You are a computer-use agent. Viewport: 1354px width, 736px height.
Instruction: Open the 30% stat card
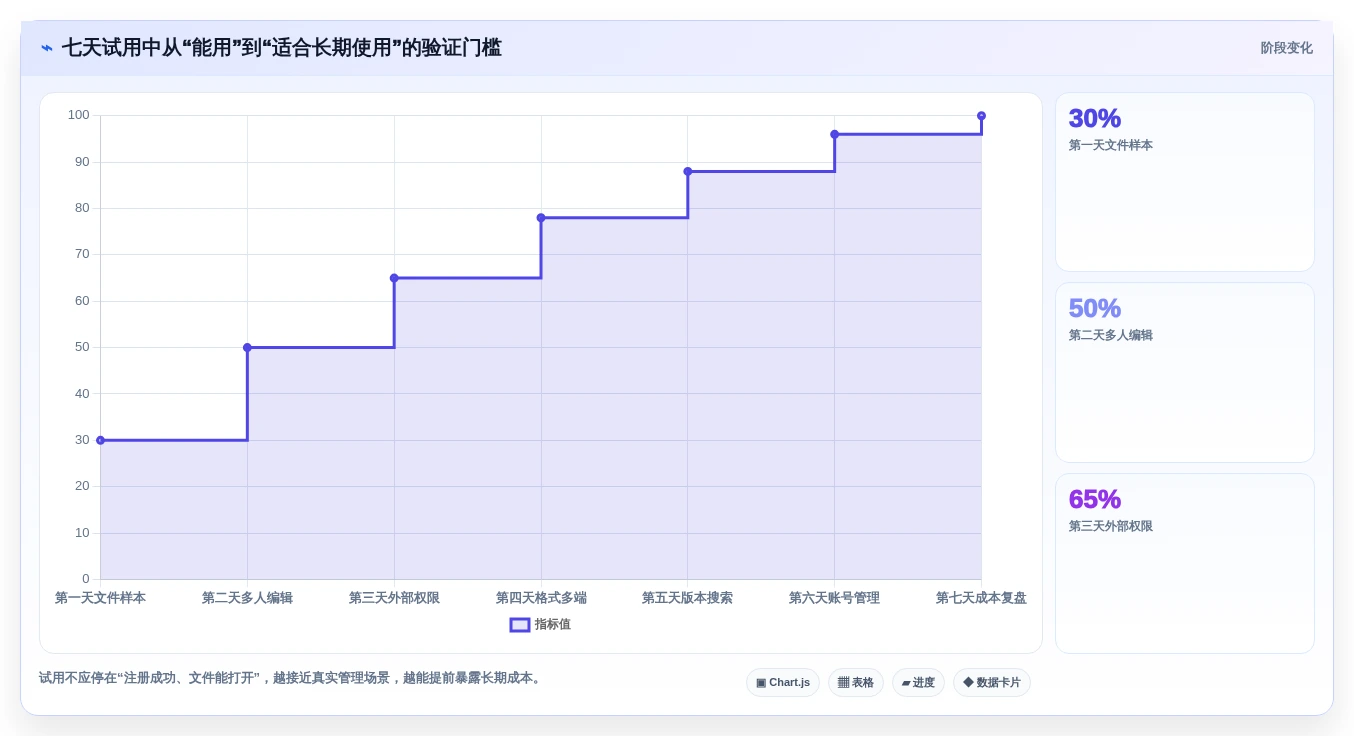pos(1185,182)
